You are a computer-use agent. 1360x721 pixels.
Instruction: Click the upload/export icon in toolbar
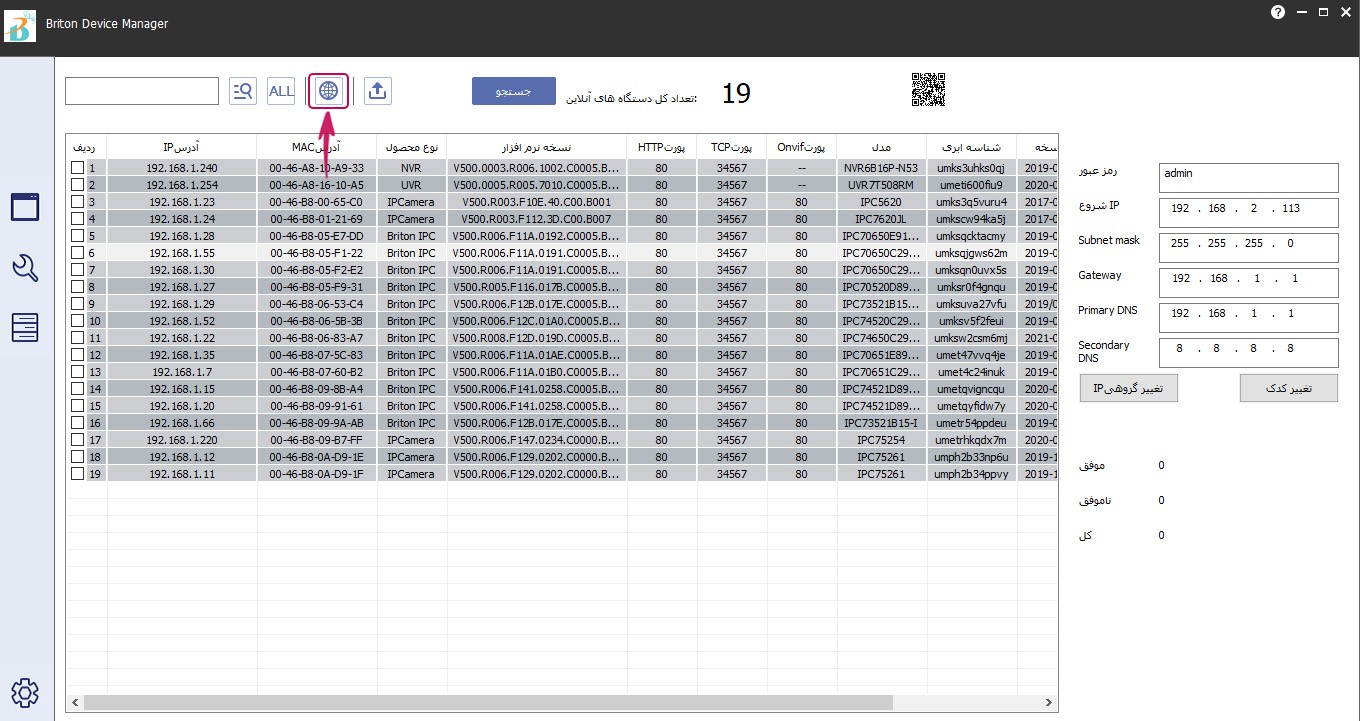coord(377,91)
